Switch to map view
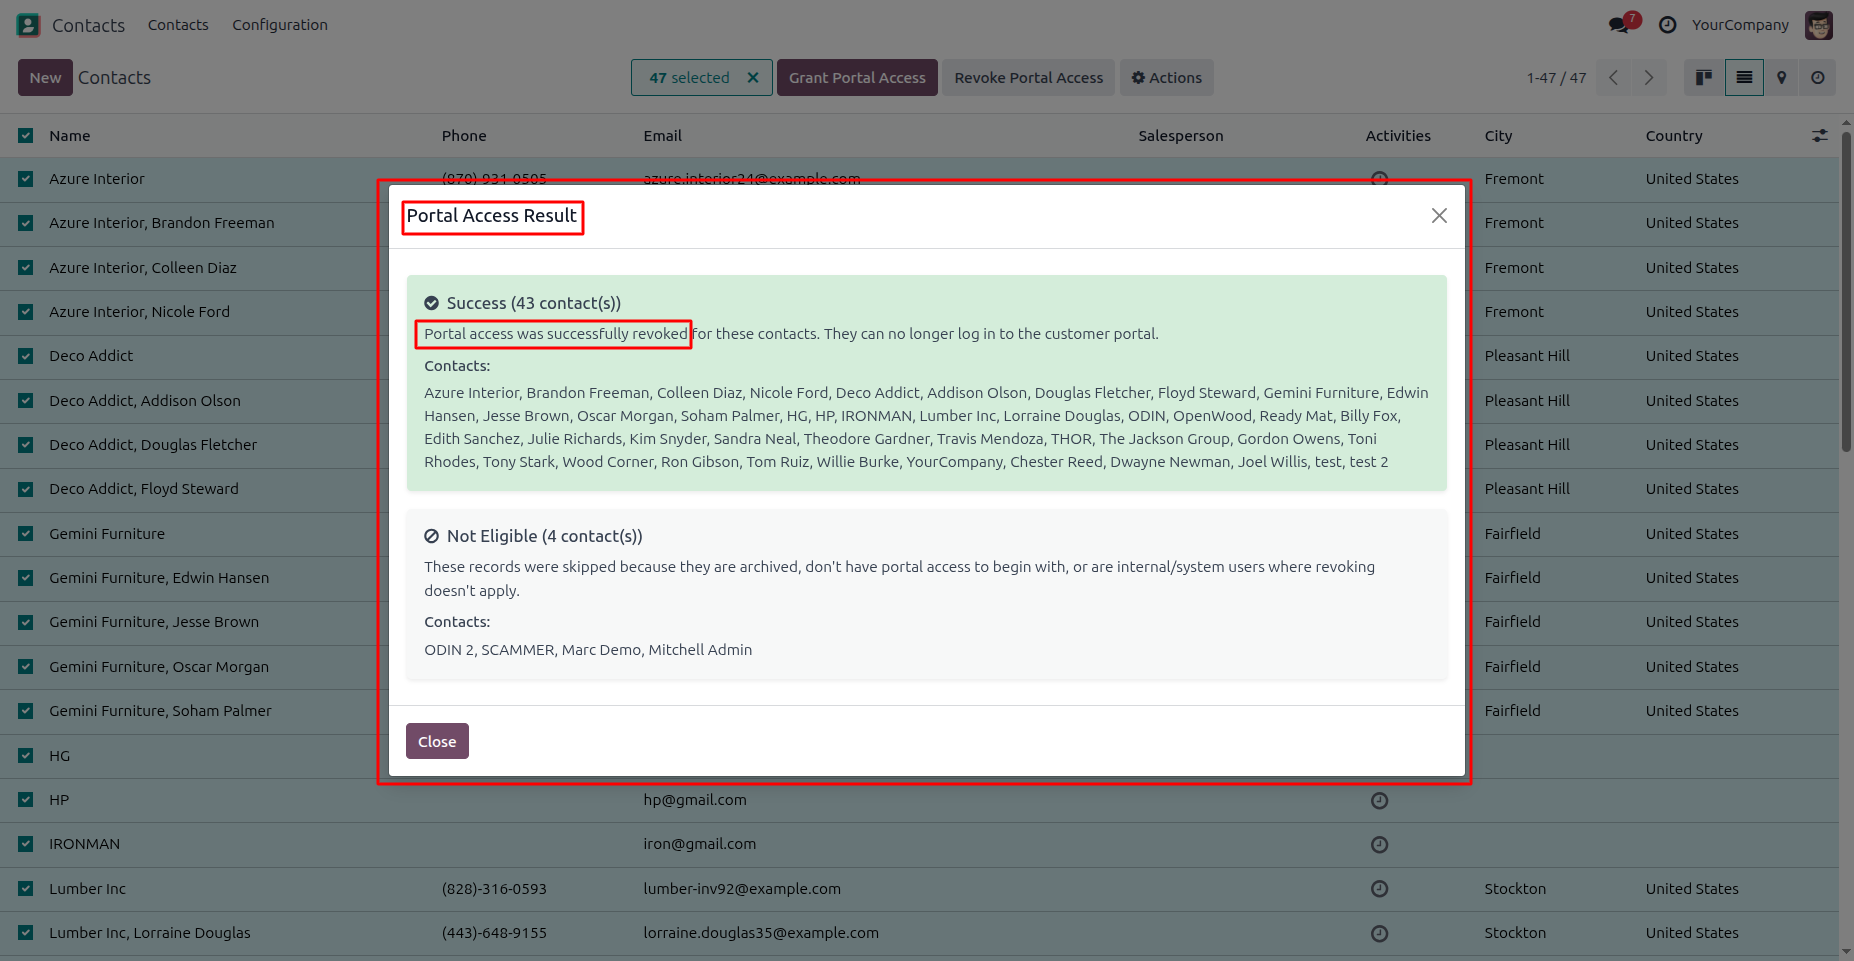1854x961 pixels. pyautogui.click(x=1781, y=78)
